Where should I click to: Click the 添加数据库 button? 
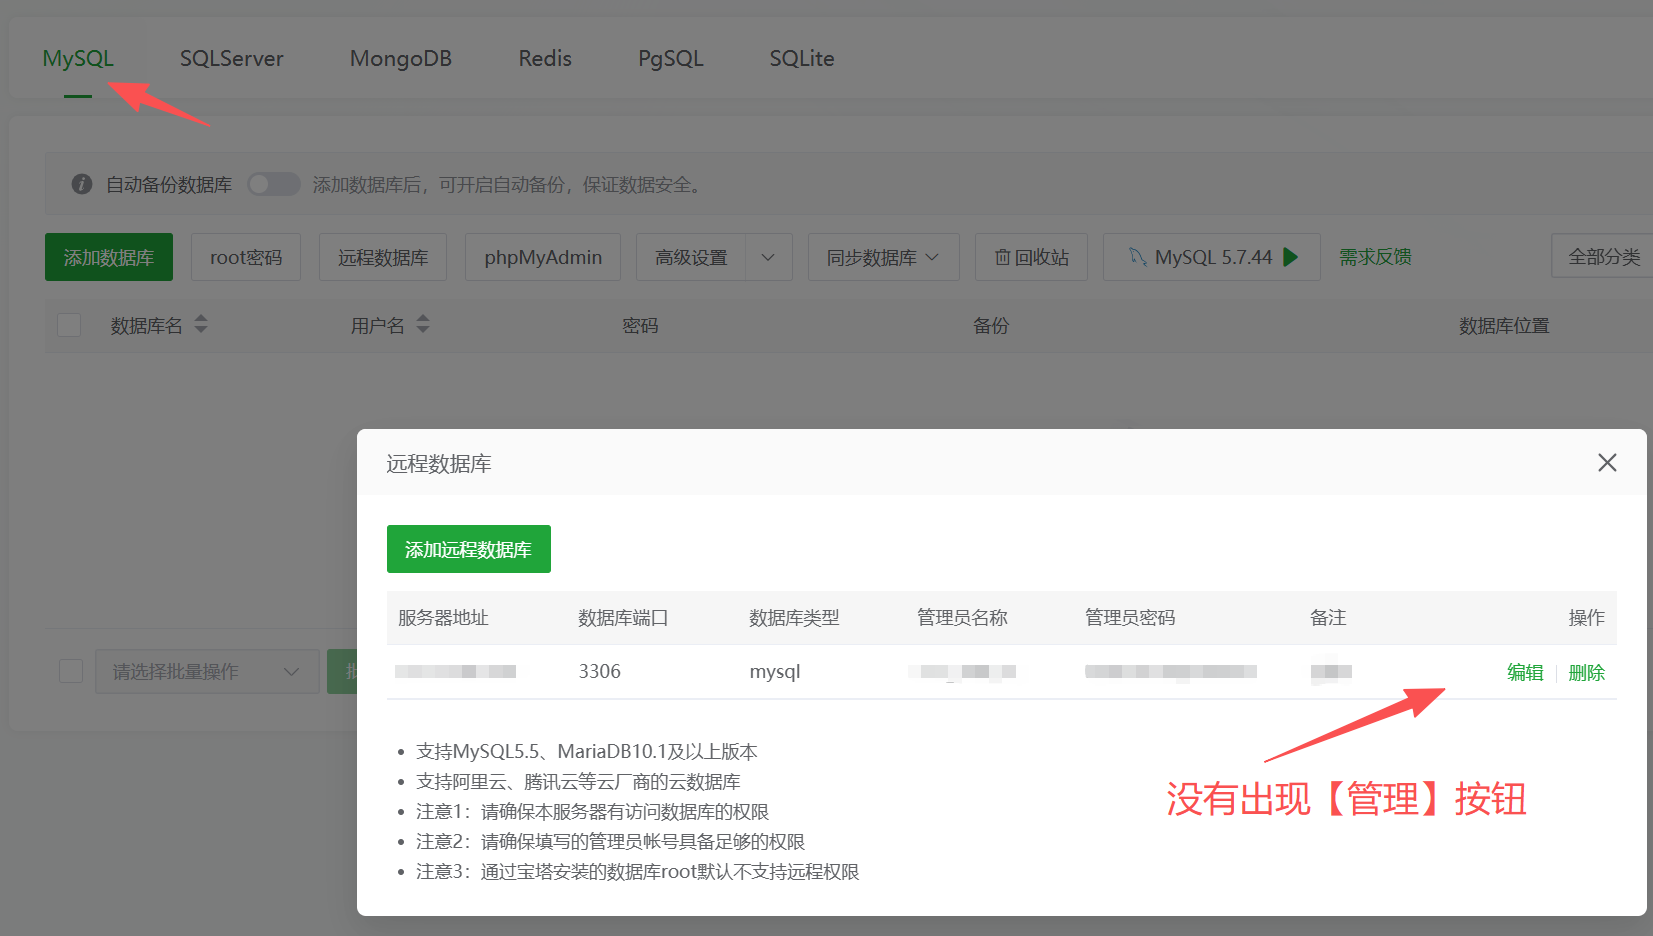point(109,257)
